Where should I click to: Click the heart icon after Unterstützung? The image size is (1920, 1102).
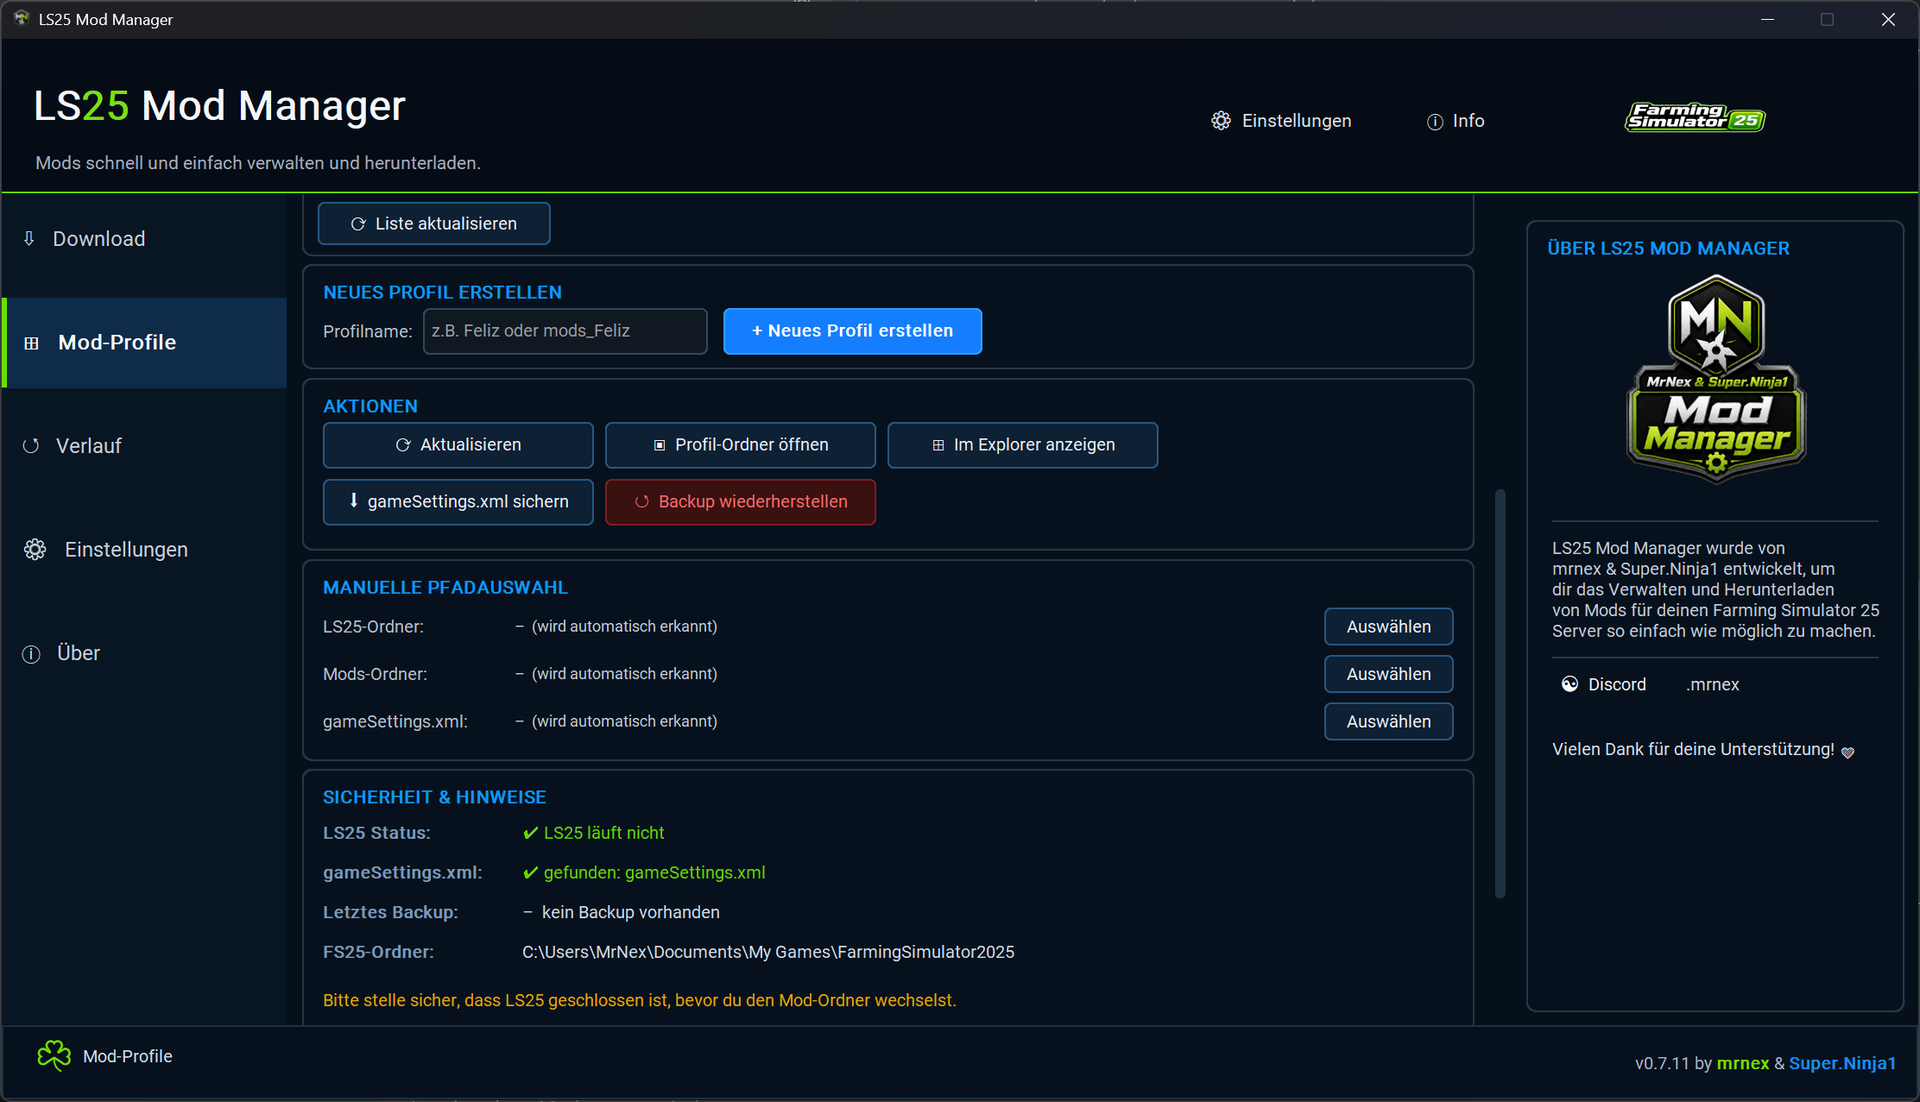point(1848,752)
